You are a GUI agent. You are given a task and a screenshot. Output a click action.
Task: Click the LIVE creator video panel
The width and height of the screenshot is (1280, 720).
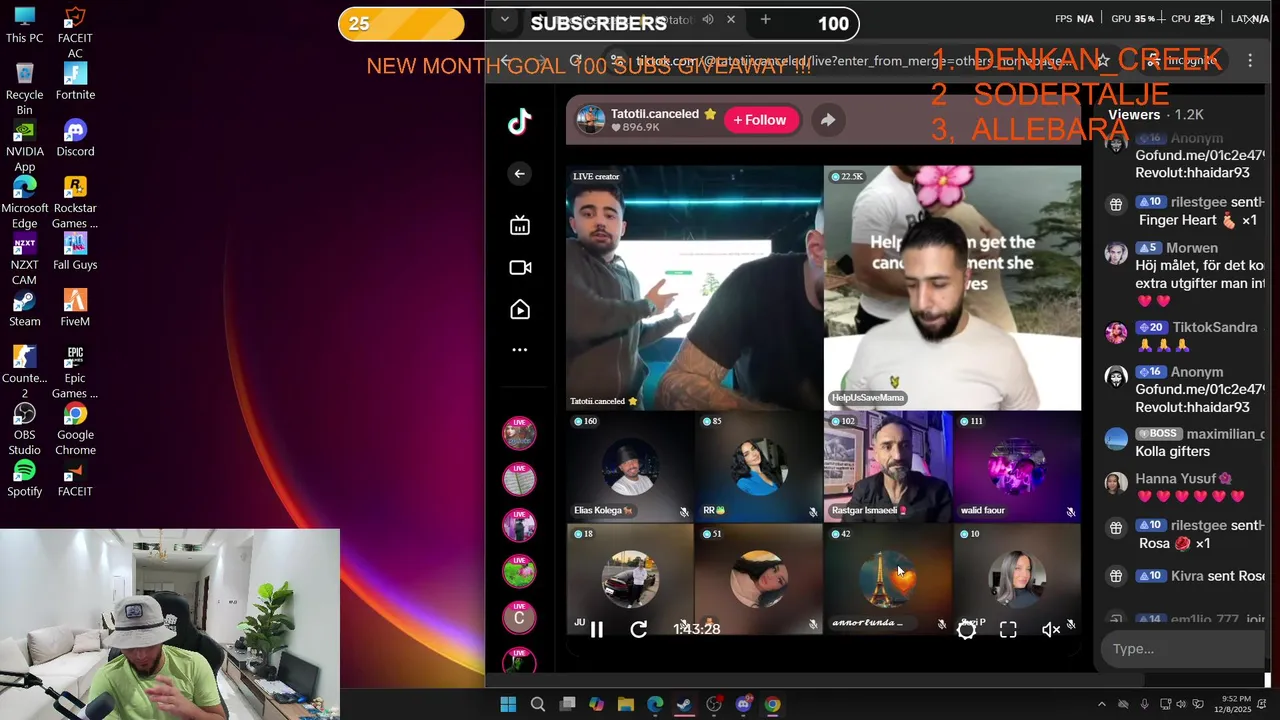(694, 288)
